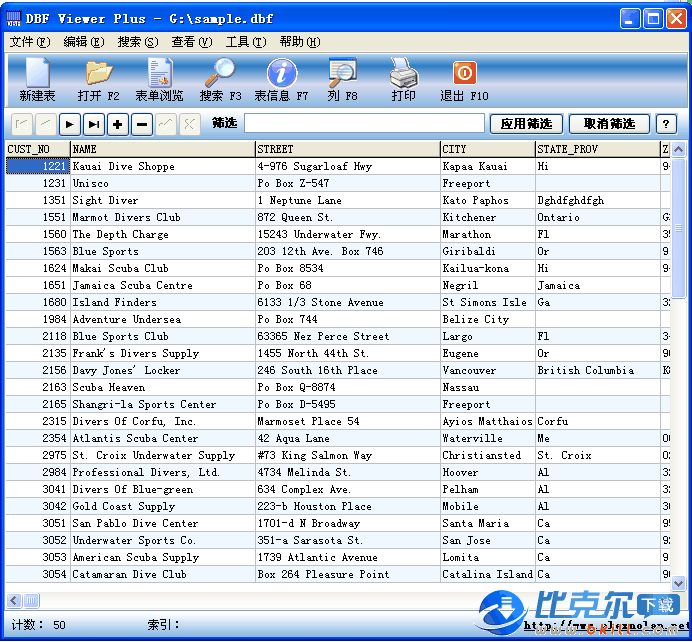
Task: Click the cancel edit X button
Action: tap(190, 124)
